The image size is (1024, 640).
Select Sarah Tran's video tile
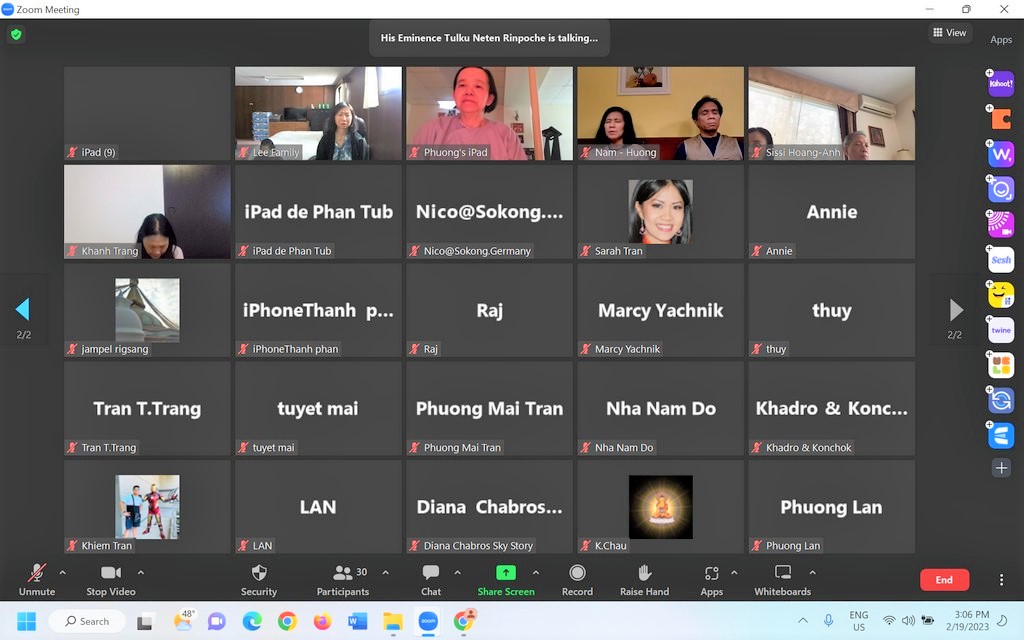point(660,212)
